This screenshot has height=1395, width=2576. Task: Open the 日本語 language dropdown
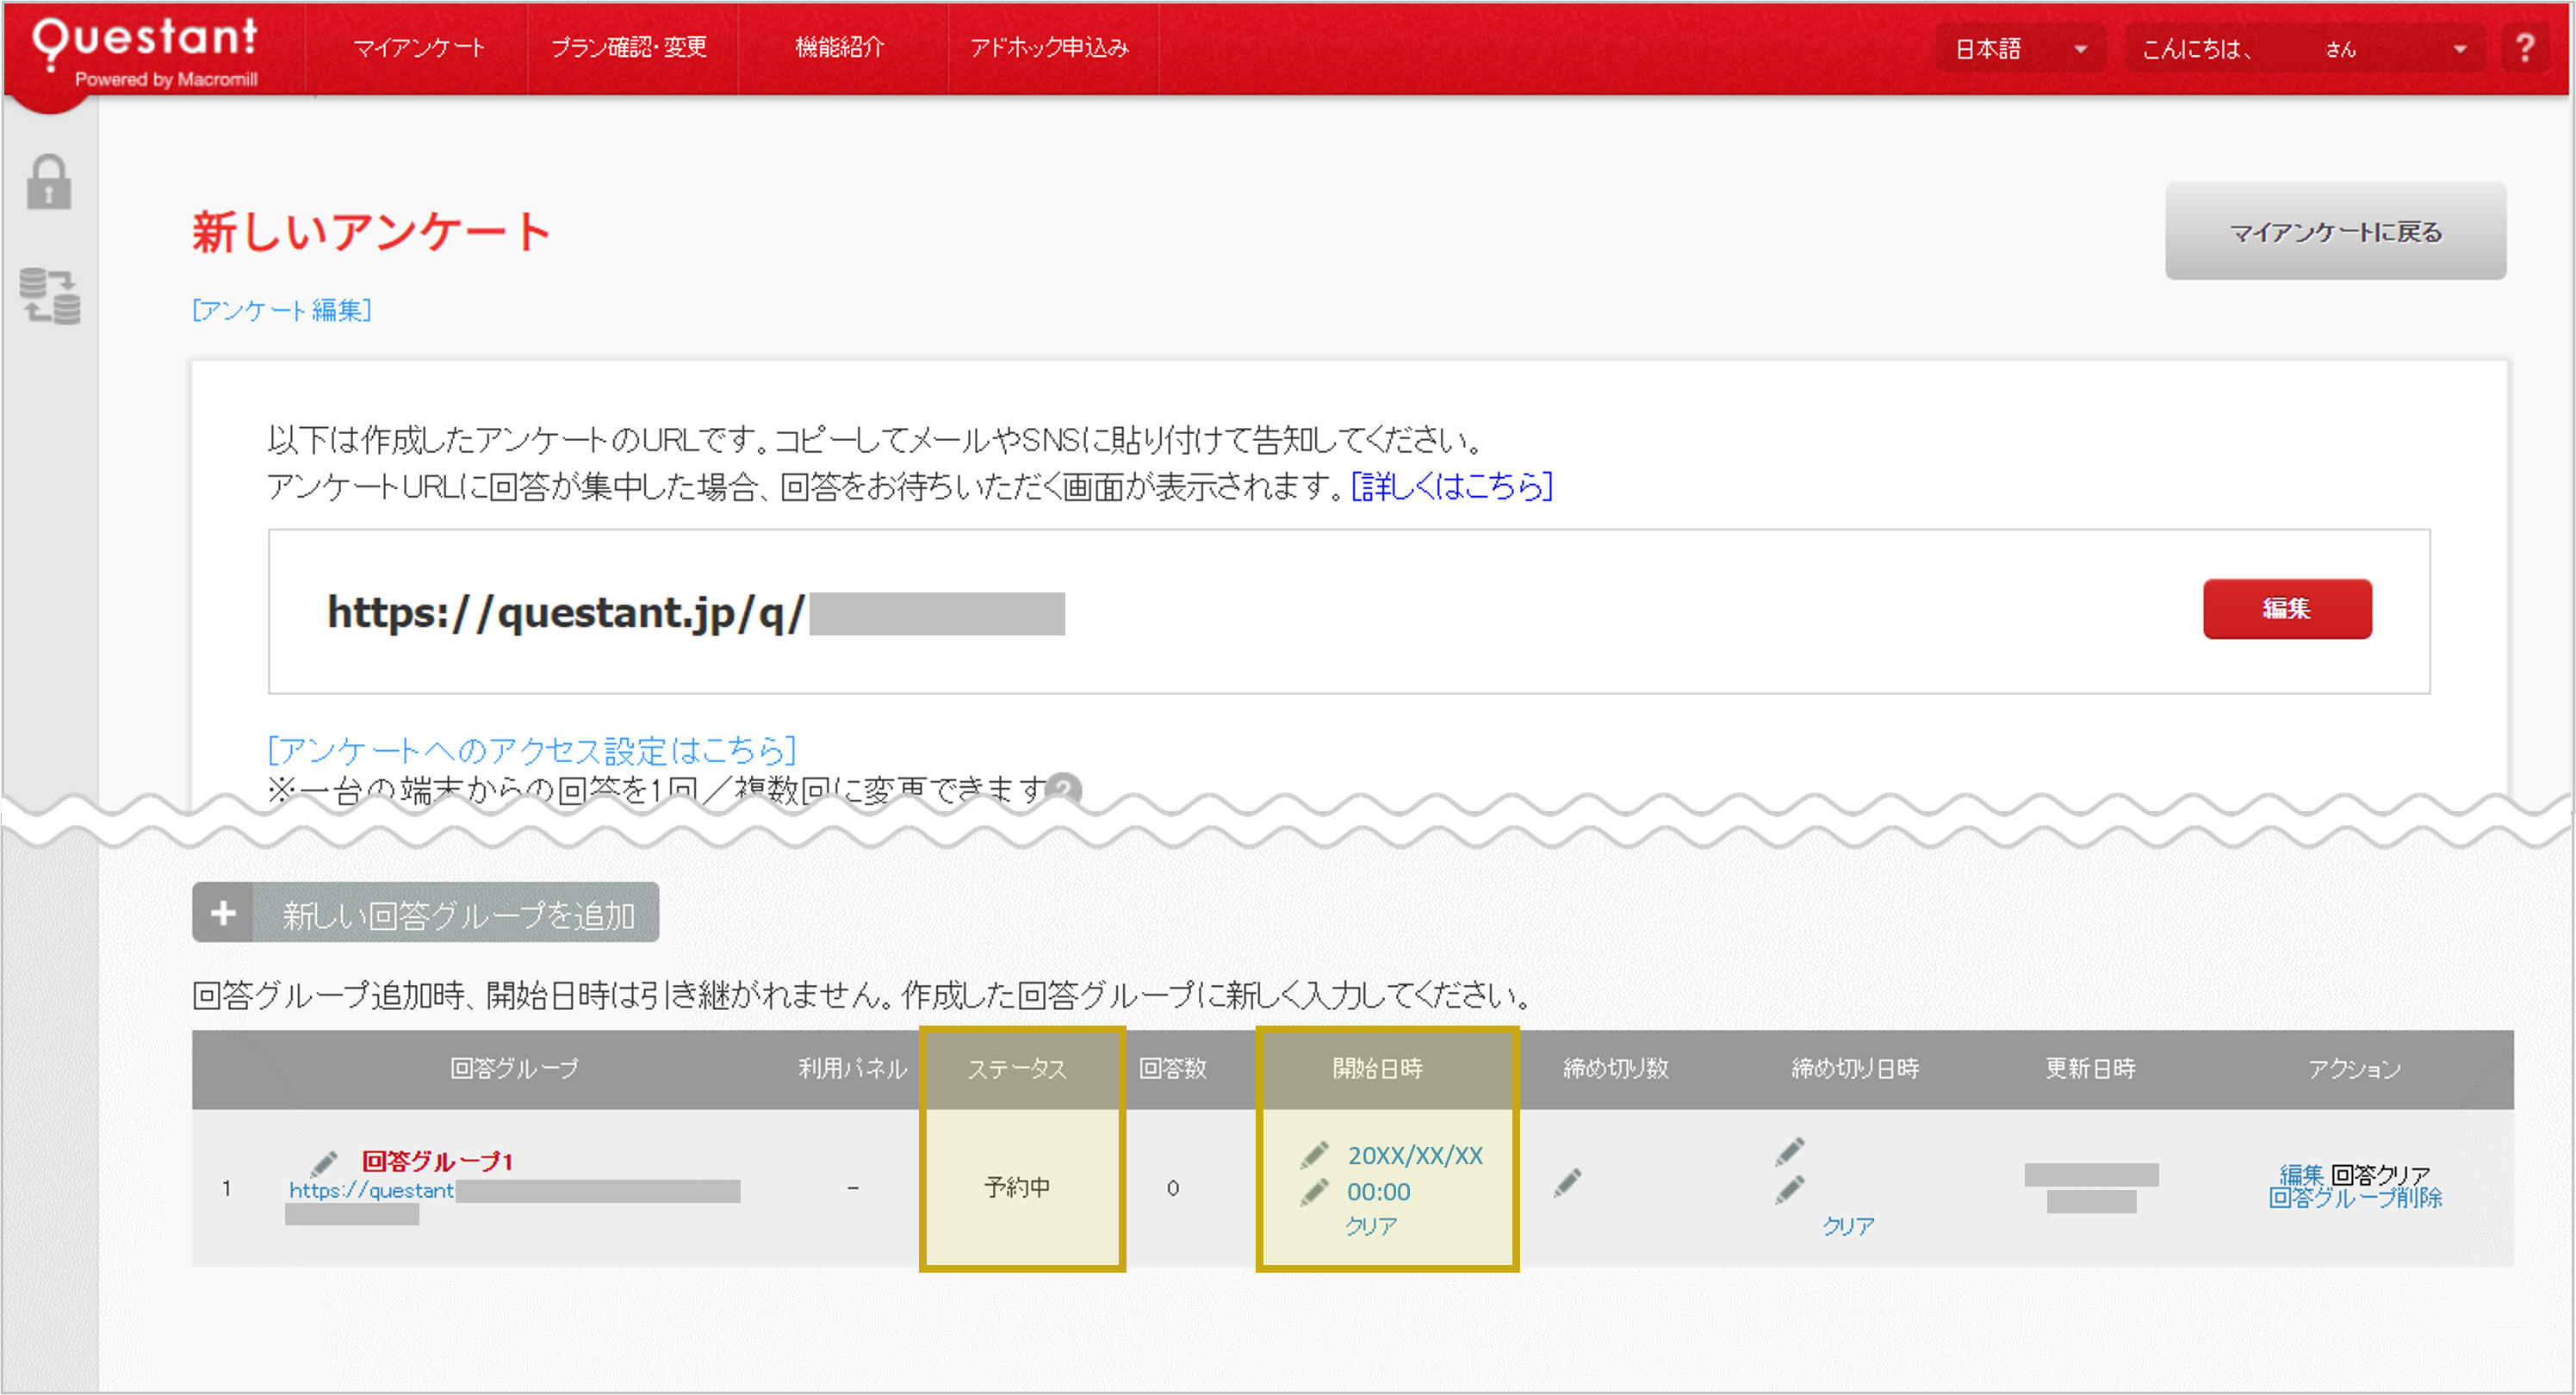click(2020, 49)
